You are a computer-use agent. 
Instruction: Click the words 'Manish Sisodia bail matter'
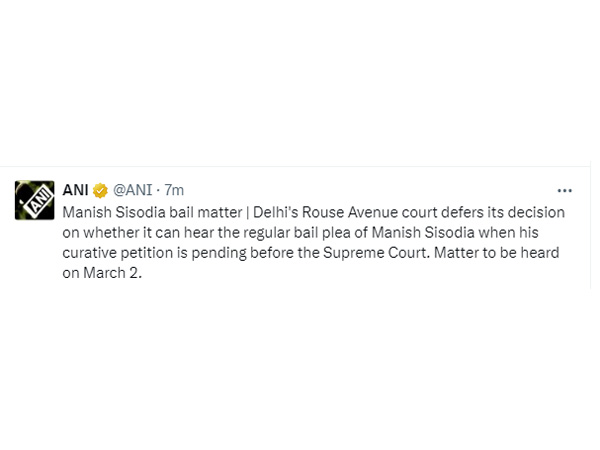point(152,212)
